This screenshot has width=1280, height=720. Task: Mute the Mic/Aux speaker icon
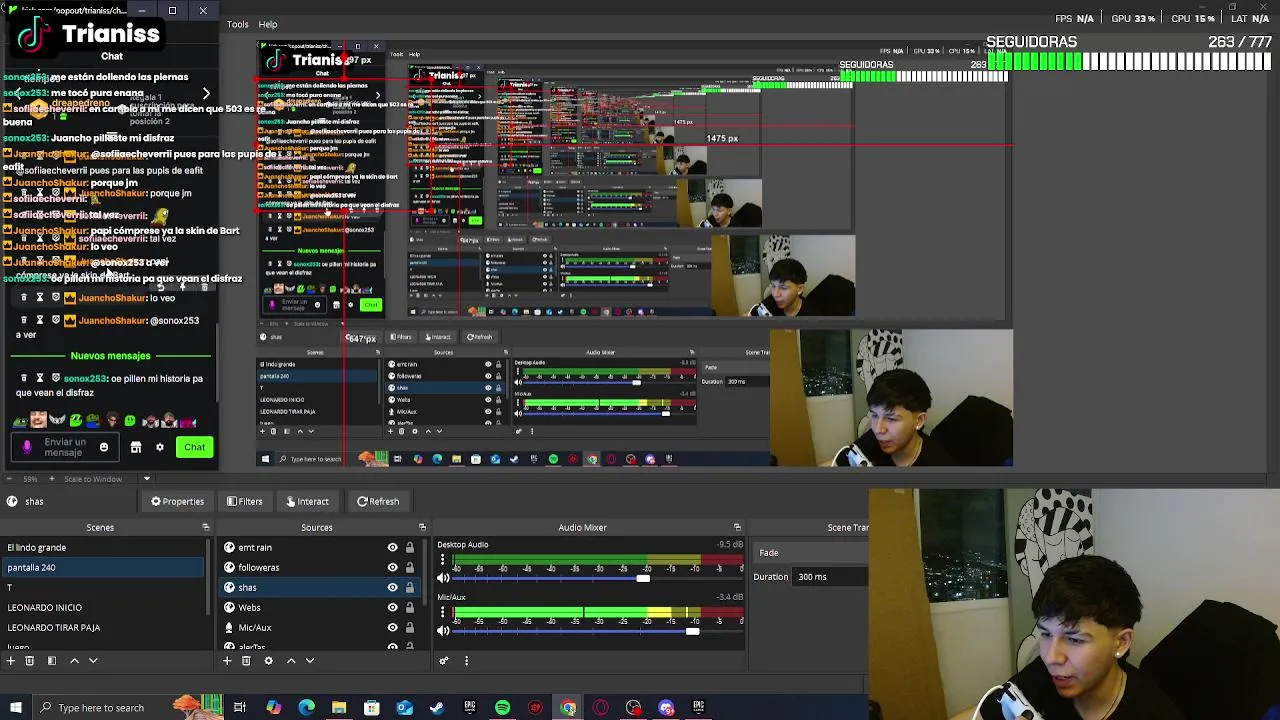(x=443, y=630)
